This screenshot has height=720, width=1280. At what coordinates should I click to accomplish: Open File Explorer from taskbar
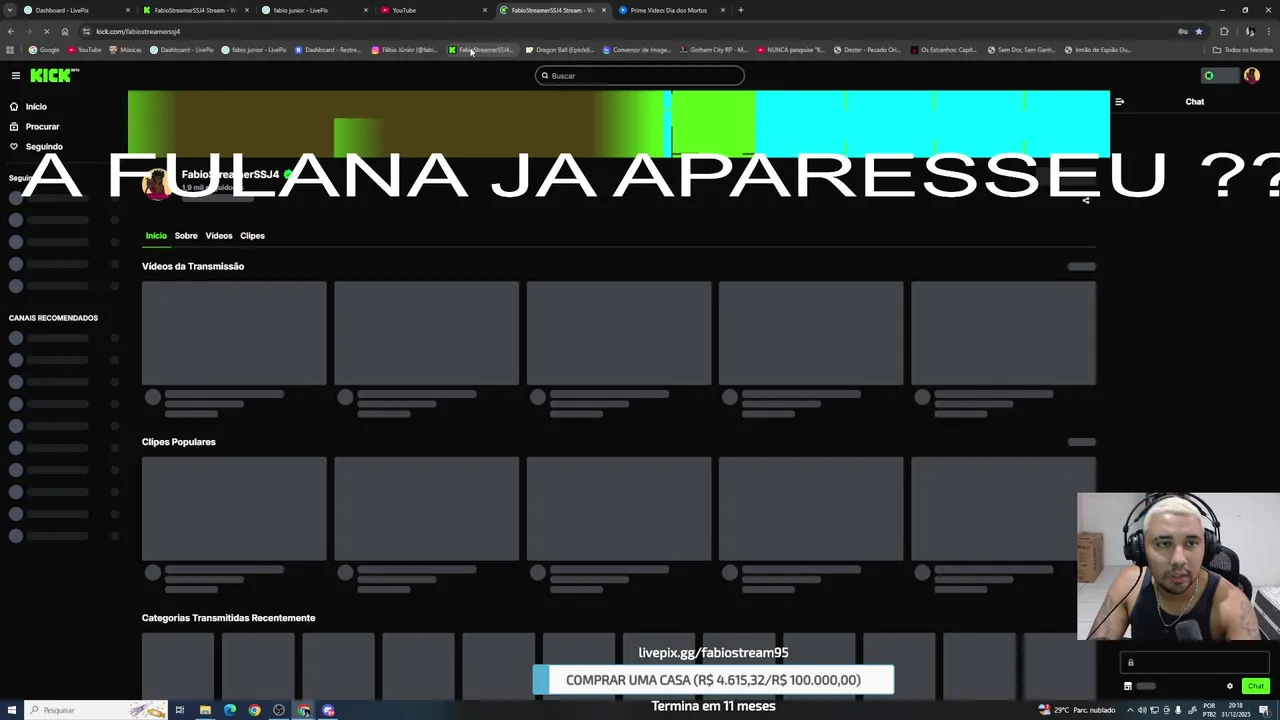coord(205,710)
